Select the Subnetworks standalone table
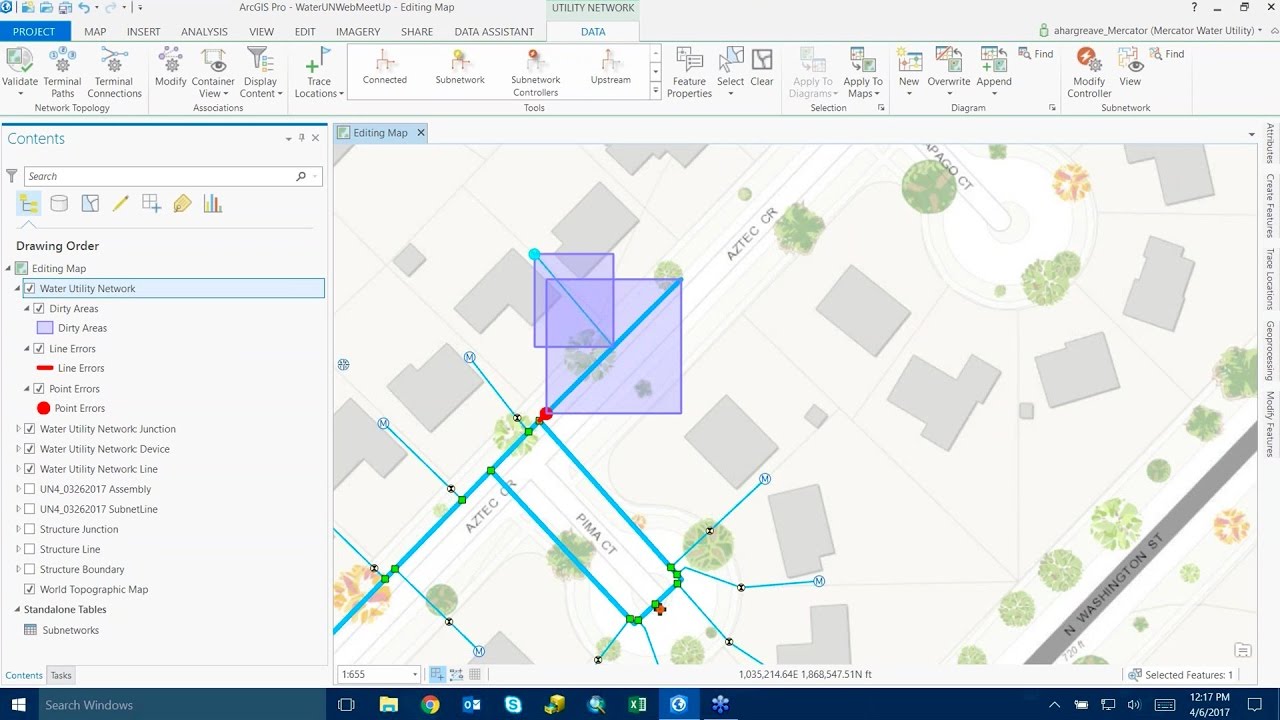Image resolution: width=1280 pixels, height=720 pixels. (x=70, y=630)
